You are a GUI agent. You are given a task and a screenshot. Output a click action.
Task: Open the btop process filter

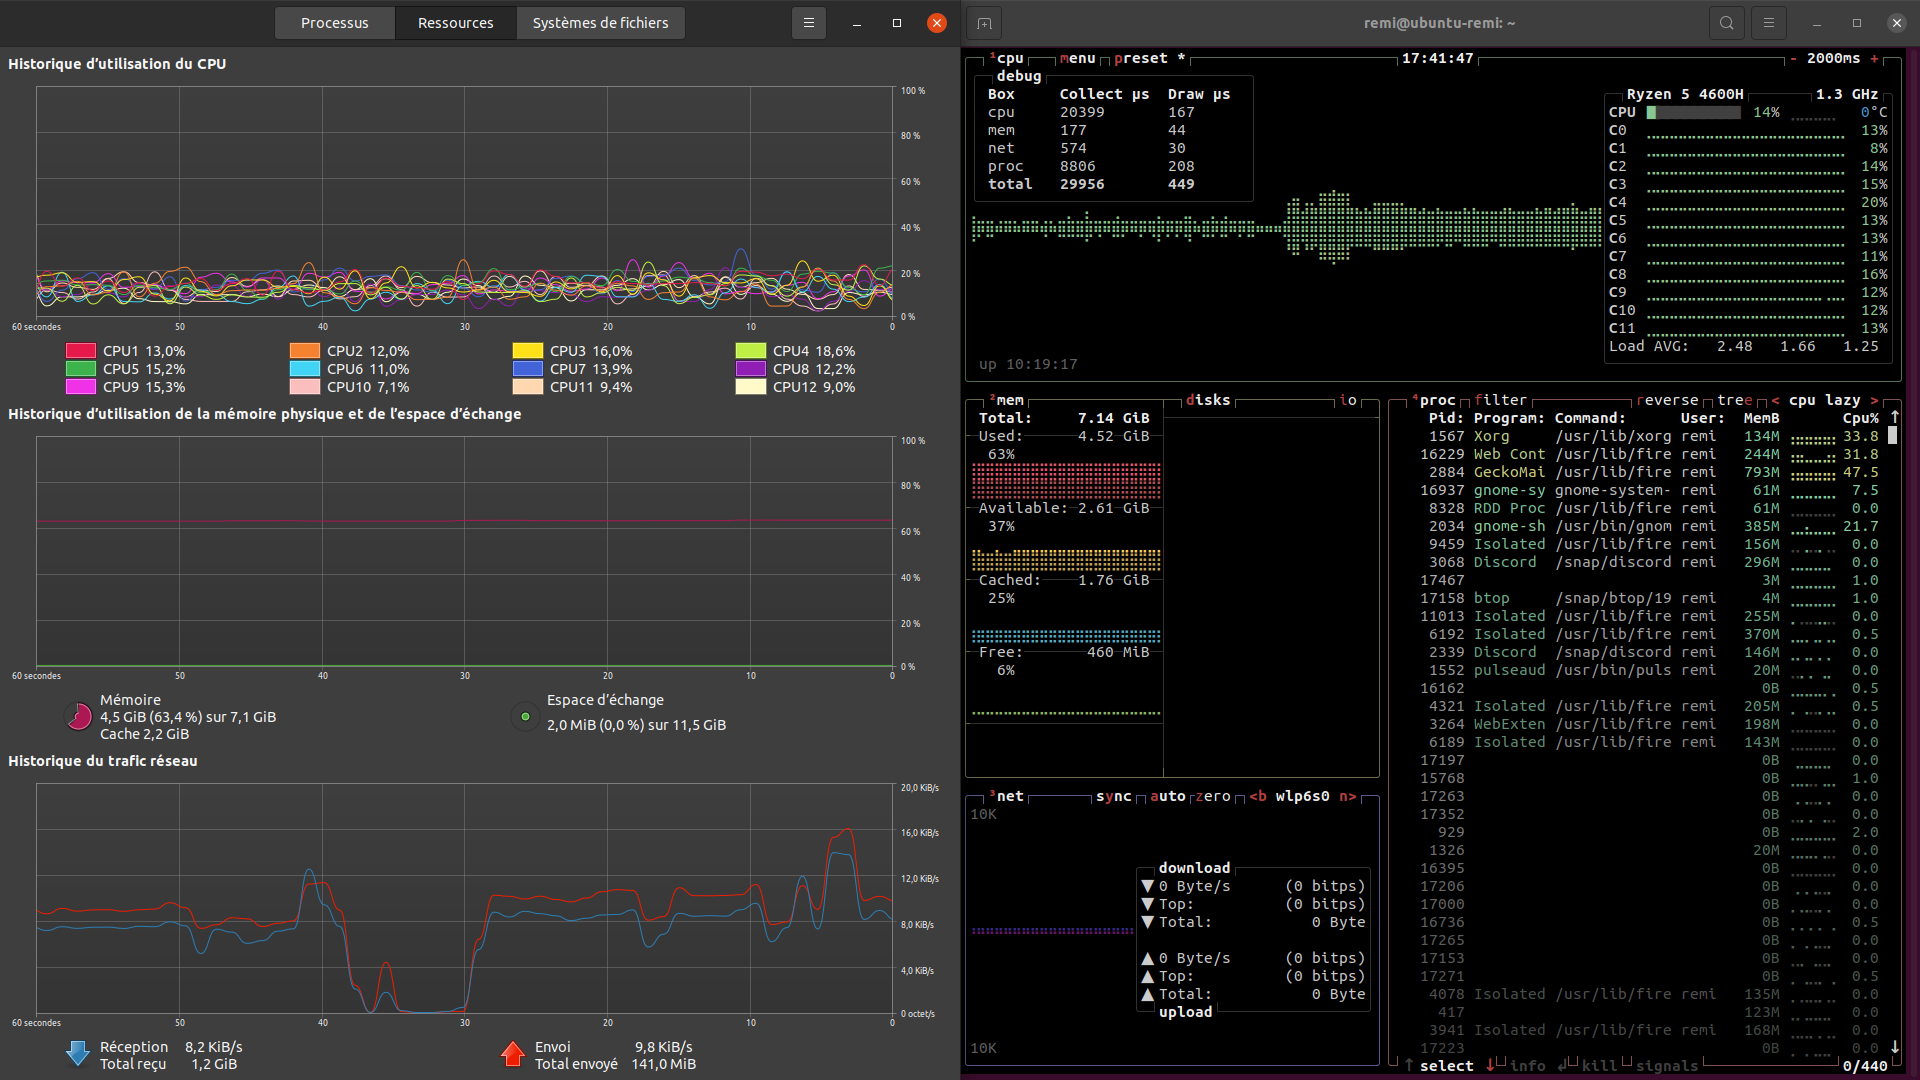[x=1500, y=400]
